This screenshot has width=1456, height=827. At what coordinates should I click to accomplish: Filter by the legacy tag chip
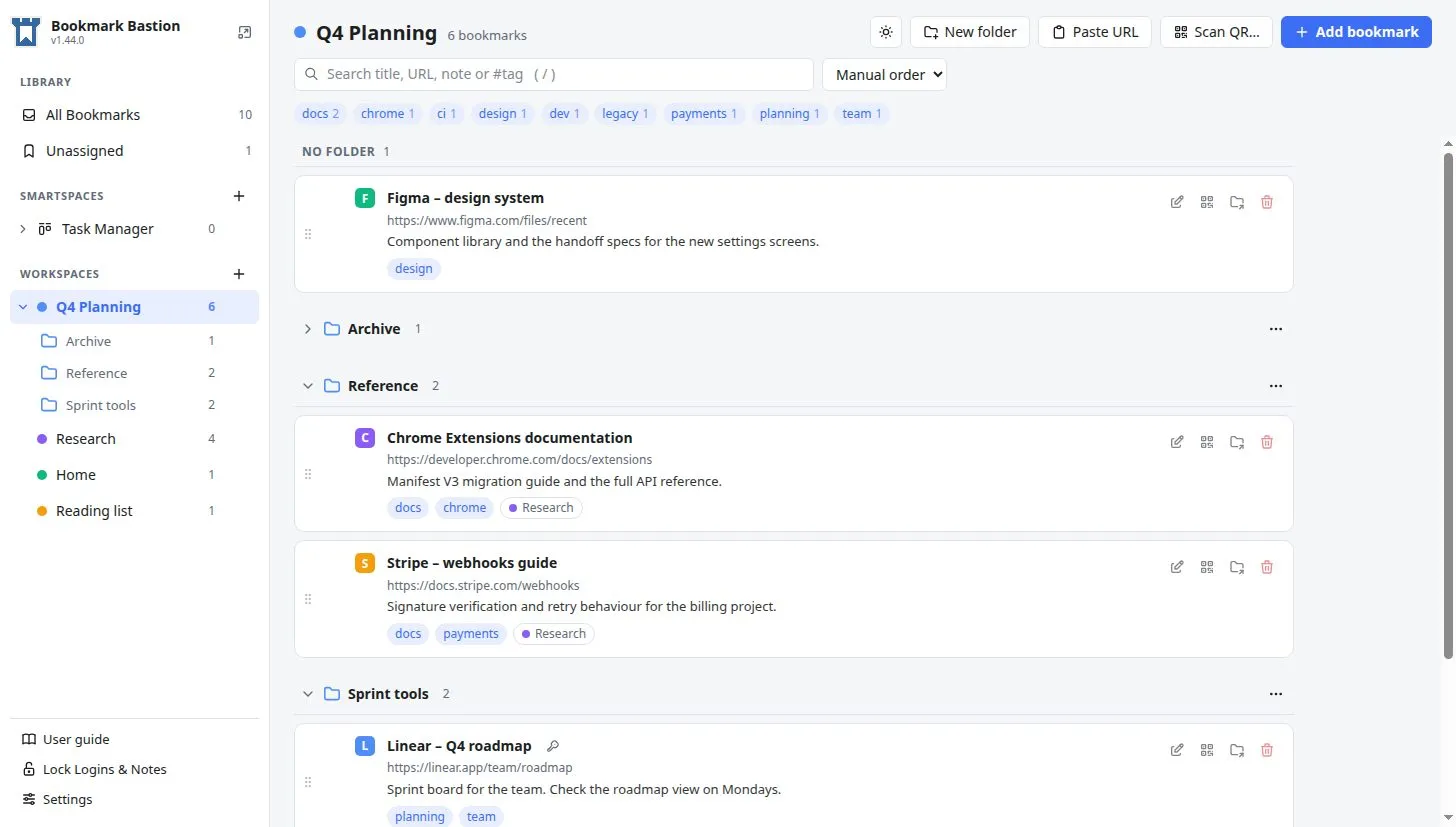pyautogui.click(x=625, y=114)
